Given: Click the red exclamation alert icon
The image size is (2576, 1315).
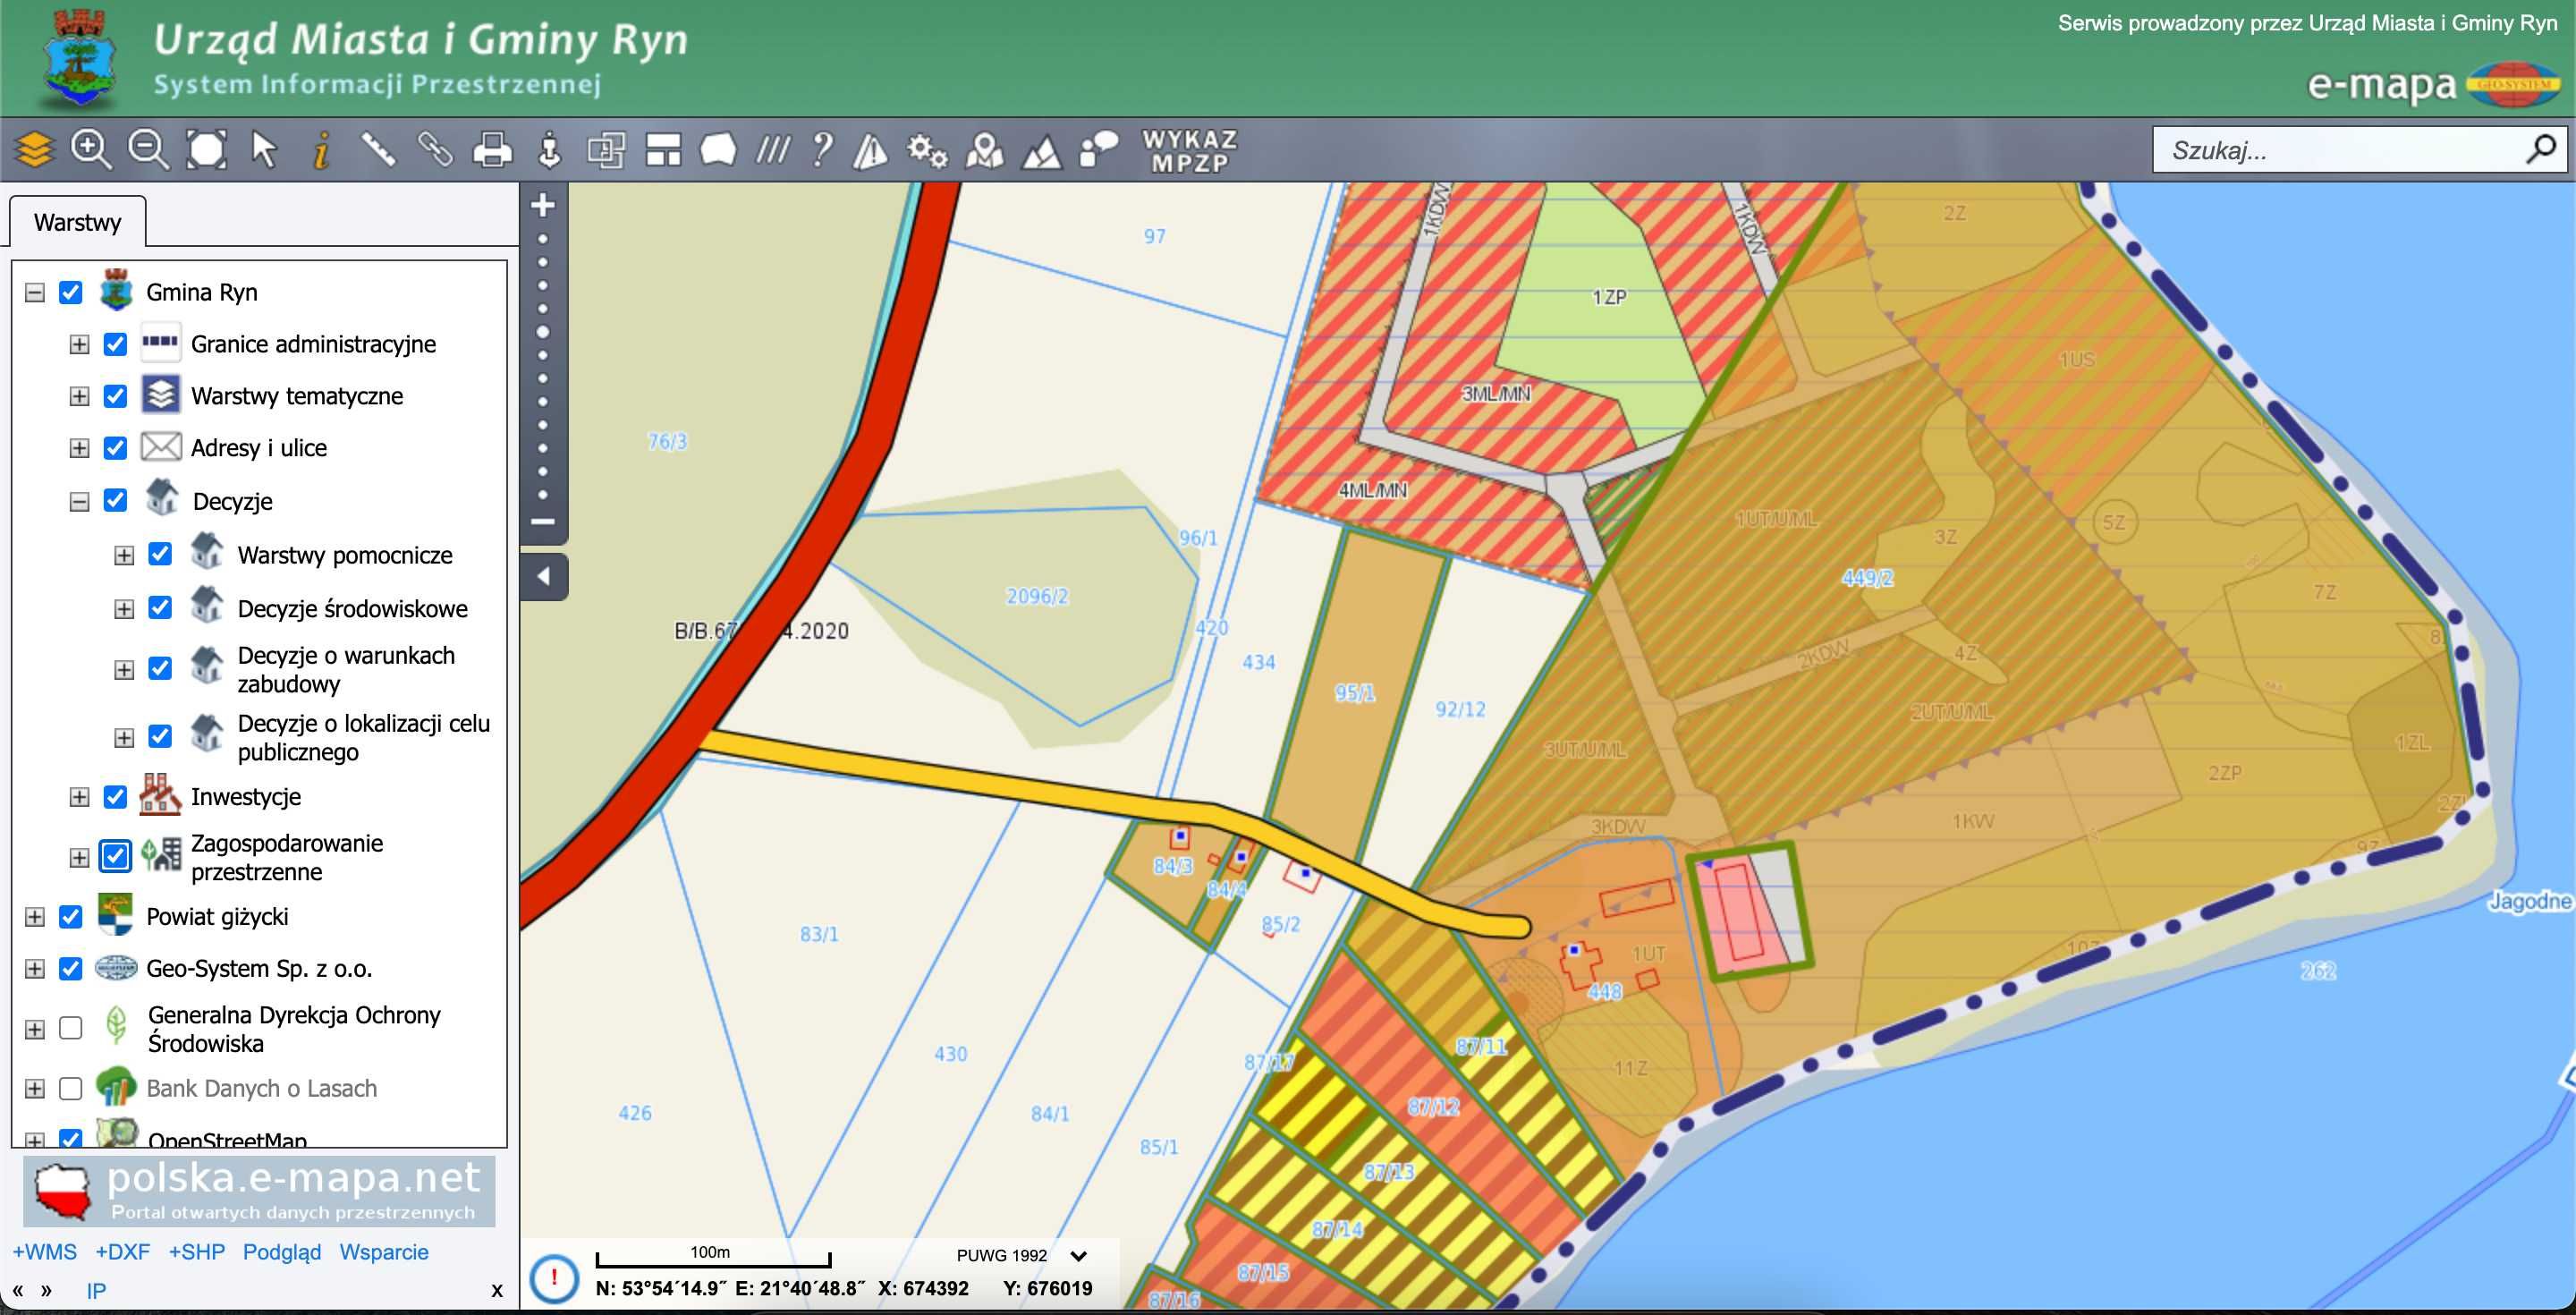Looking at the screenshot, I should coord(553,1277).
